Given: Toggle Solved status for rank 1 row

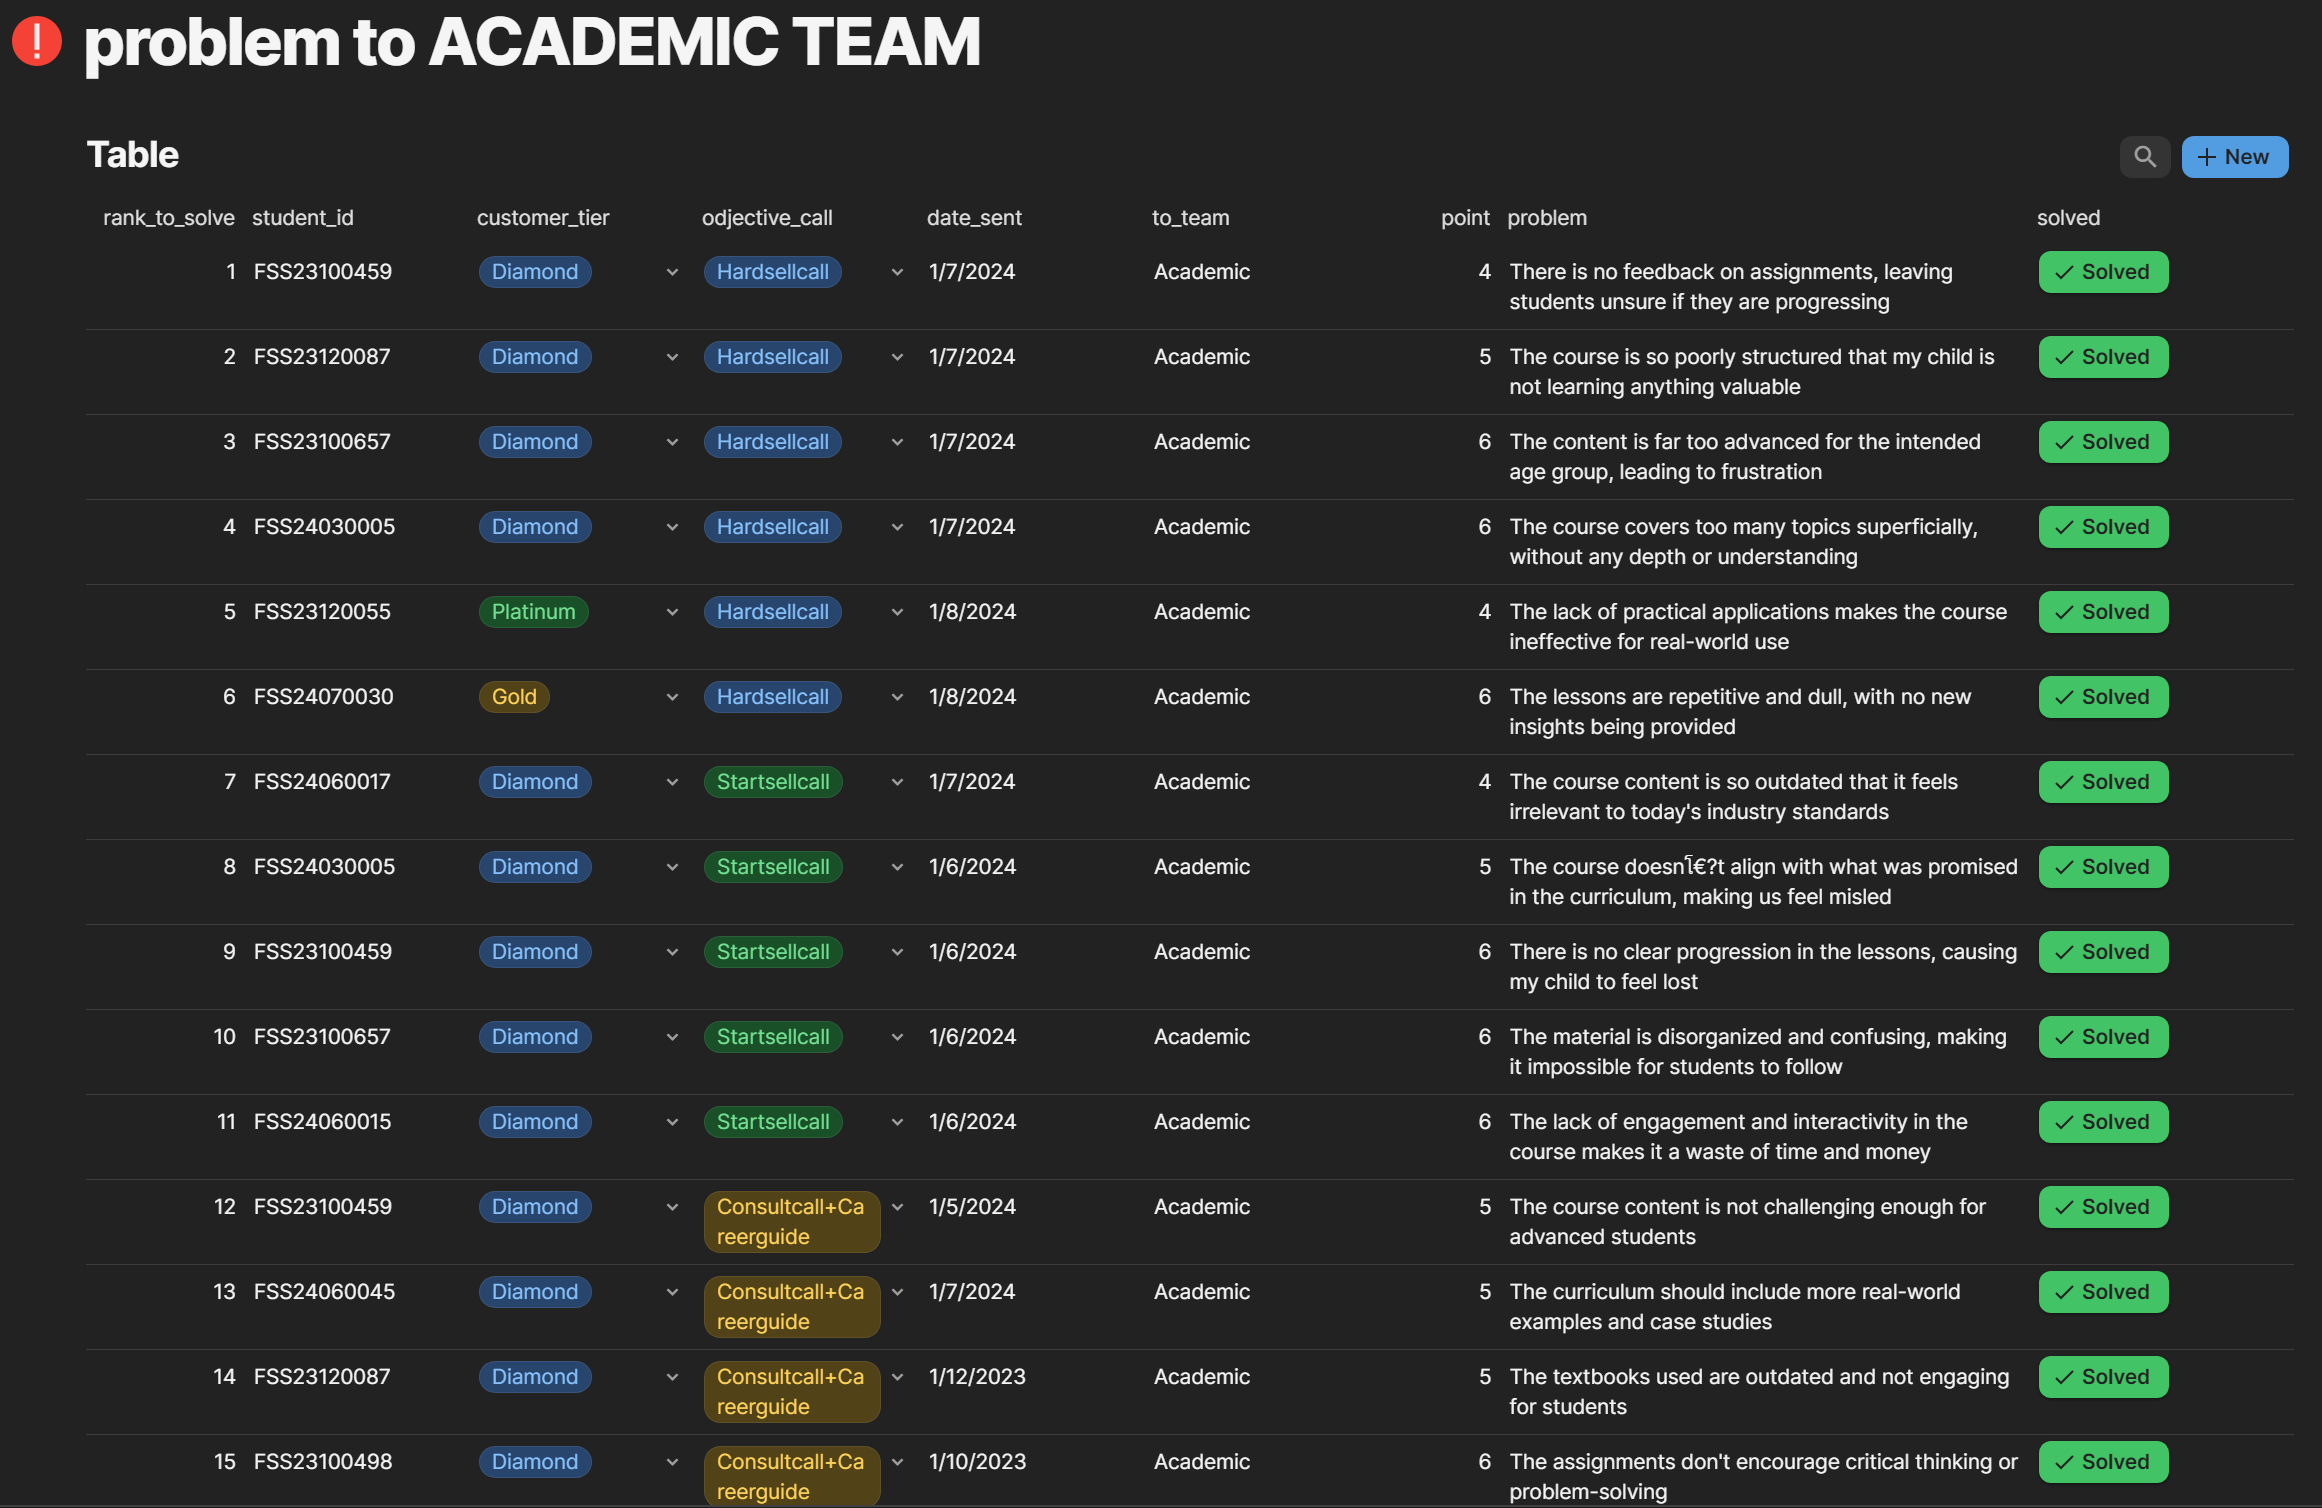Looking at the screenshot, I should click(x=2103, y=272).
